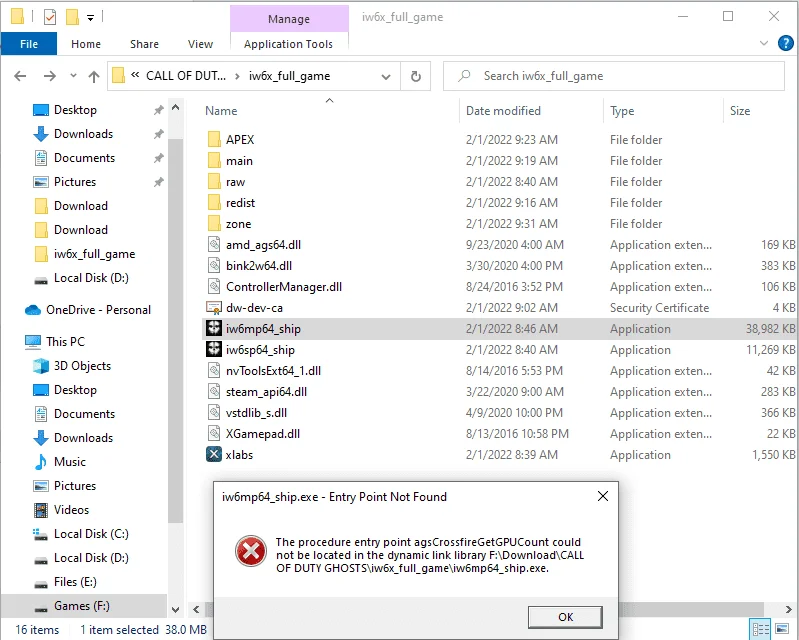Viewport: 799px width, 640px height.
Task: Click the Properties quick access toolbar icon
Action: tap(50, 17)
